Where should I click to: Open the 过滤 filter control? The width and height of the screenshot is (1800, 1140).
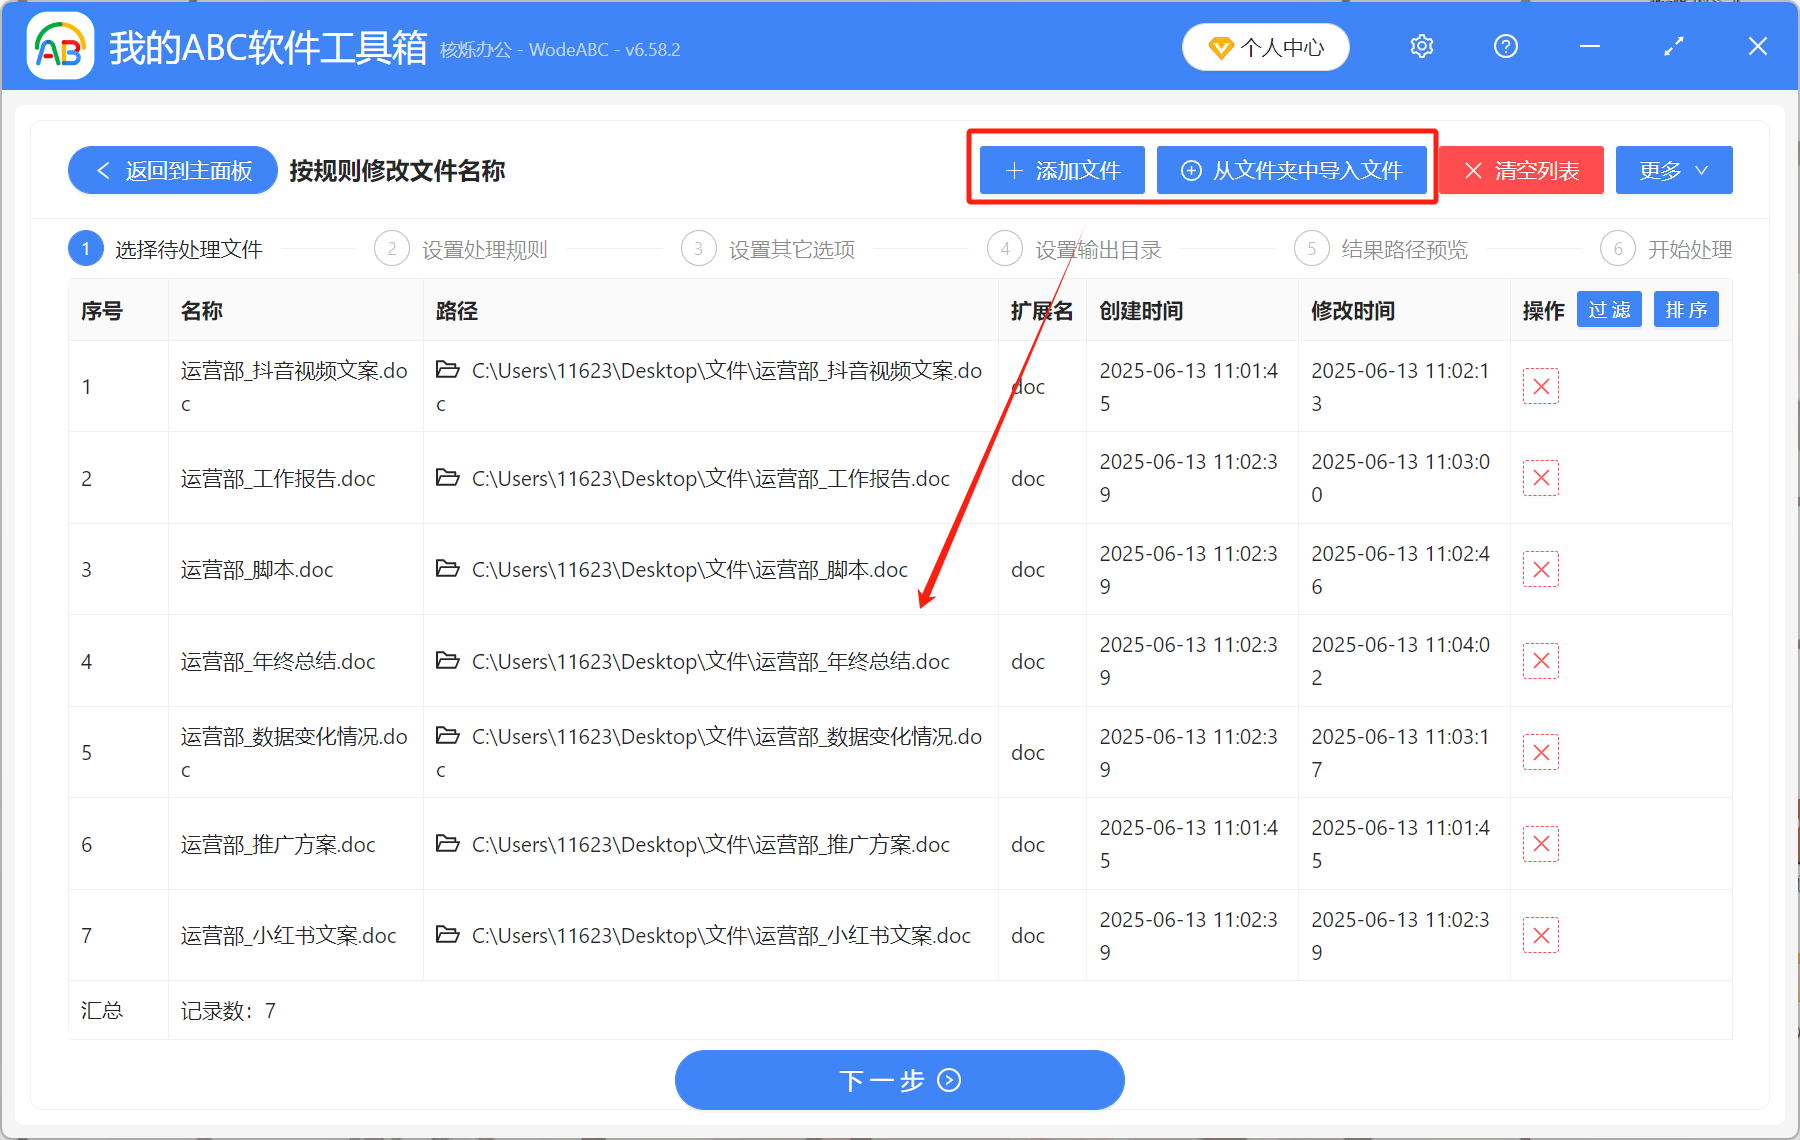click(x=1609, y=310)
